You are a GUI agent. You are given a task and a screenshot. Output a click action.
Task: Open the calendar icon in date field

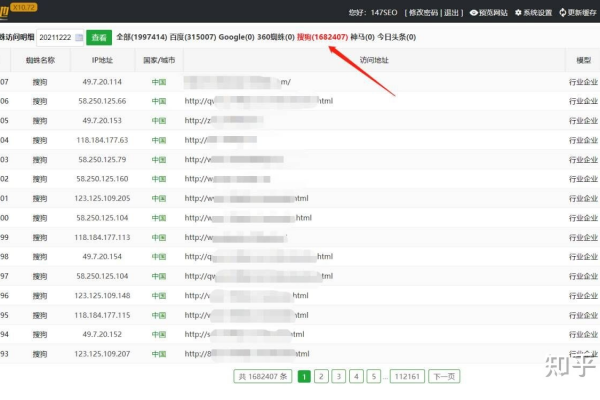[x=78, y=37]
